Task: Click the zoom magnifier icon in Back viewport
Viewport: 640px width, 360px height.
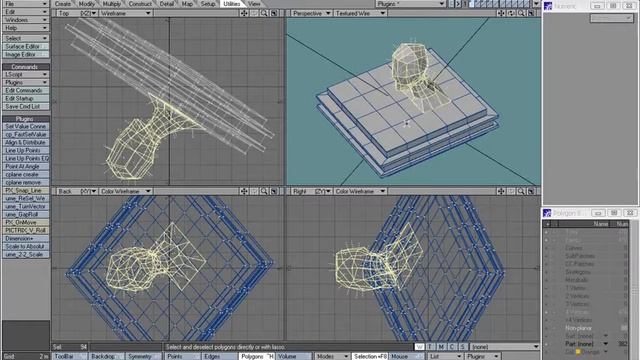Action: 264,191
